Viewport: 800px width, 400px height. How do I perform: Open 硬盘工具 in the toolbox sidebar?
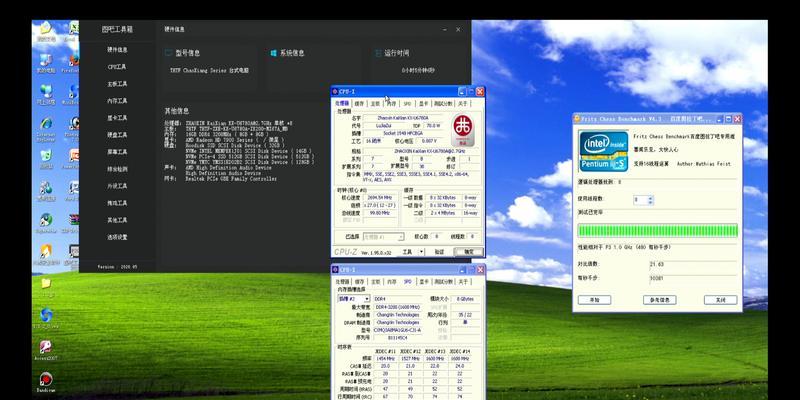click(117, 135)
